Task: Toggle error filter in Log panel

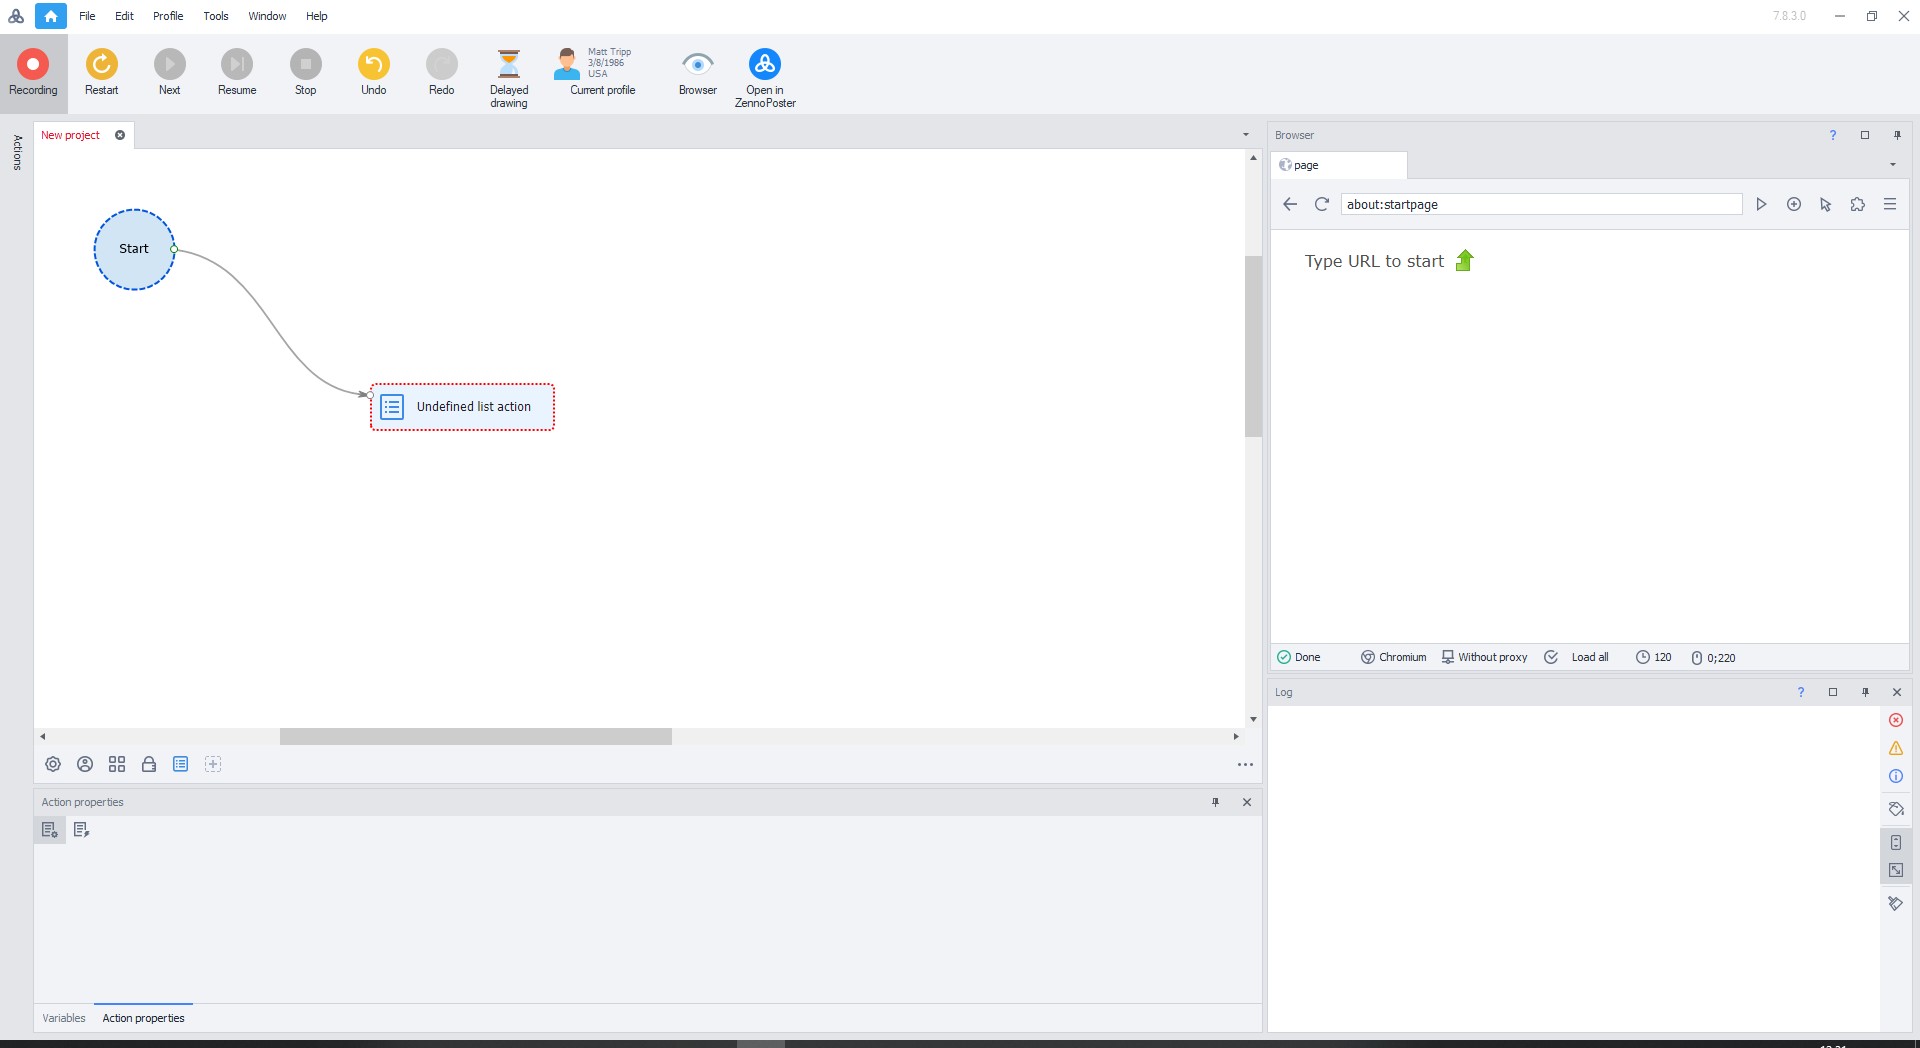Action: 1895,720
